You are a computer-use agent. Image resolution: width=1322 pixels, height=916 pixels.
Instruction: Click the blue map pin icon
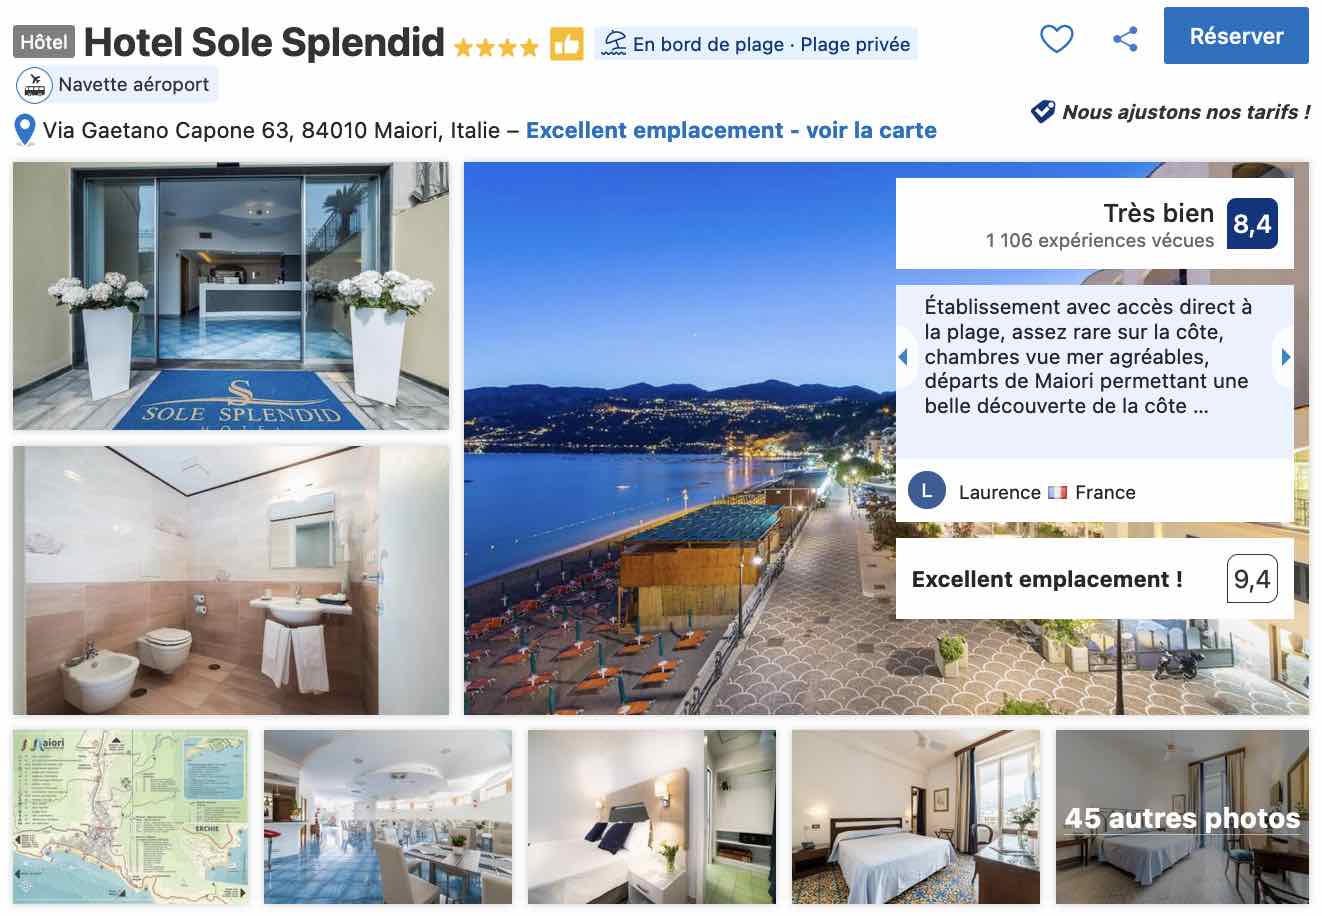click(25, 130)
